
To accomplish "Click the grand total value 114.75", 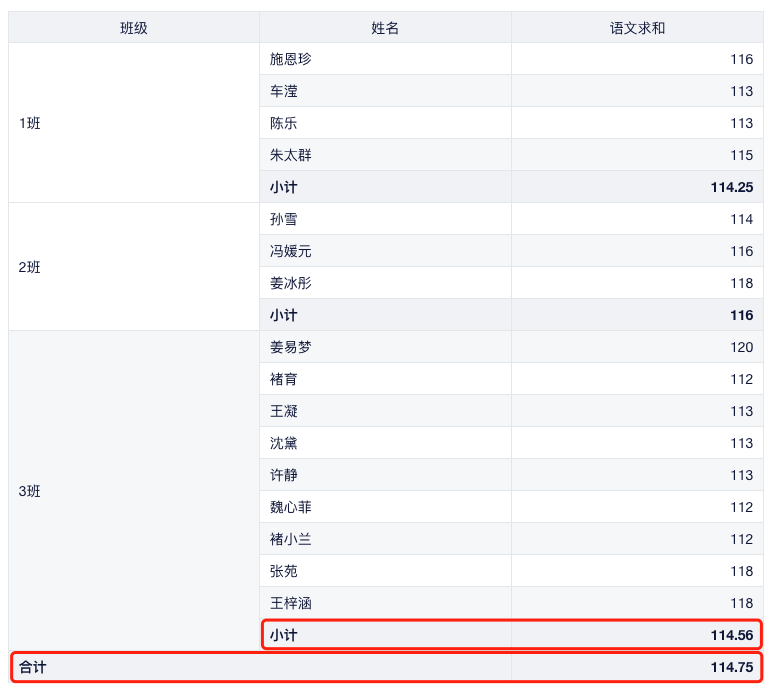I will pos(731,667).
